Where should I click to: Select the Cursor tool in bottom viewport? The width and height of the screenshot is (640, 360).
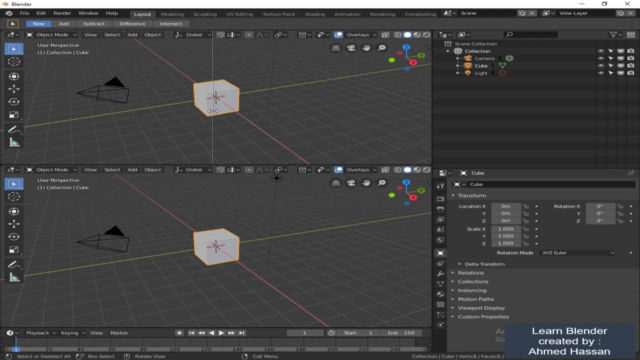click(13, 197)
